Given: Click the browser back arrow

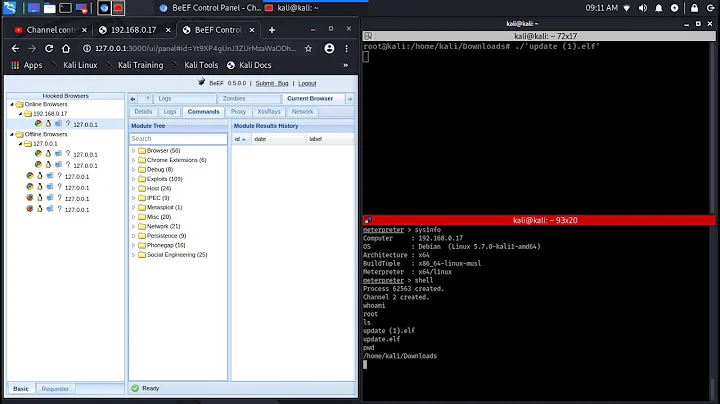Looking at the screenshot, I should [15, 48].
